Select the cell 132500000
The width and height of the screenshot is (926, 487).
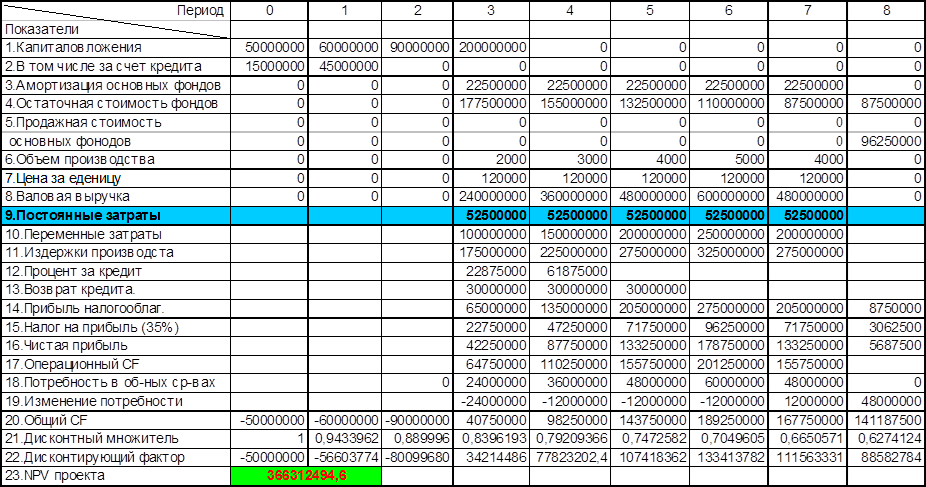pos(652,103)
